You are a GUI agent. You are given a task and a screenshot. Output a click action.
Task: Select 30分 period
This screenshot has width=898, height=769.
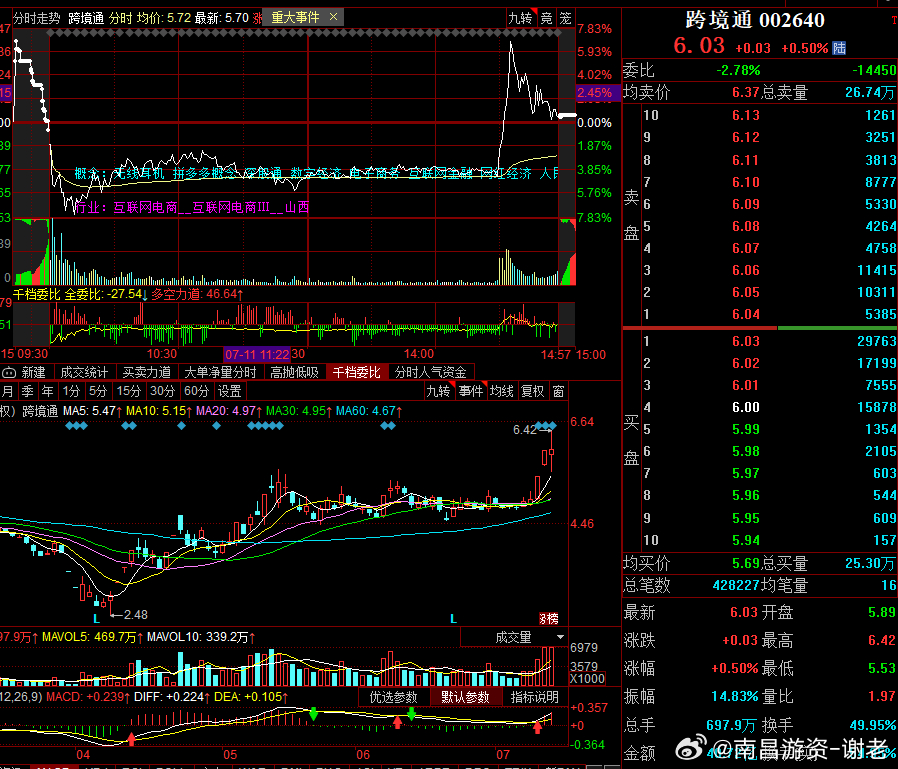[162, 391]
